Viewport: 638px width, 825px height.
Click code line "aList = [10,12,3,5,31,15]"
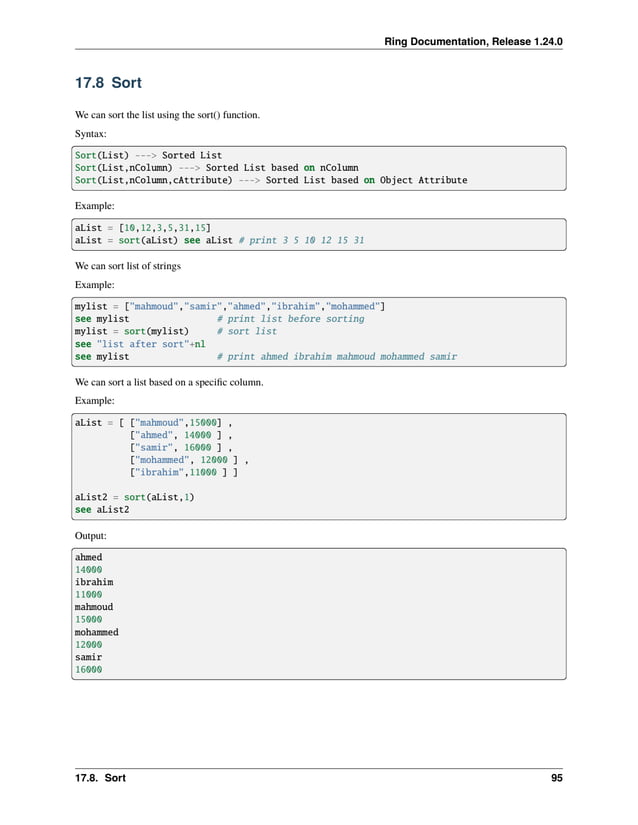(143, 228)
